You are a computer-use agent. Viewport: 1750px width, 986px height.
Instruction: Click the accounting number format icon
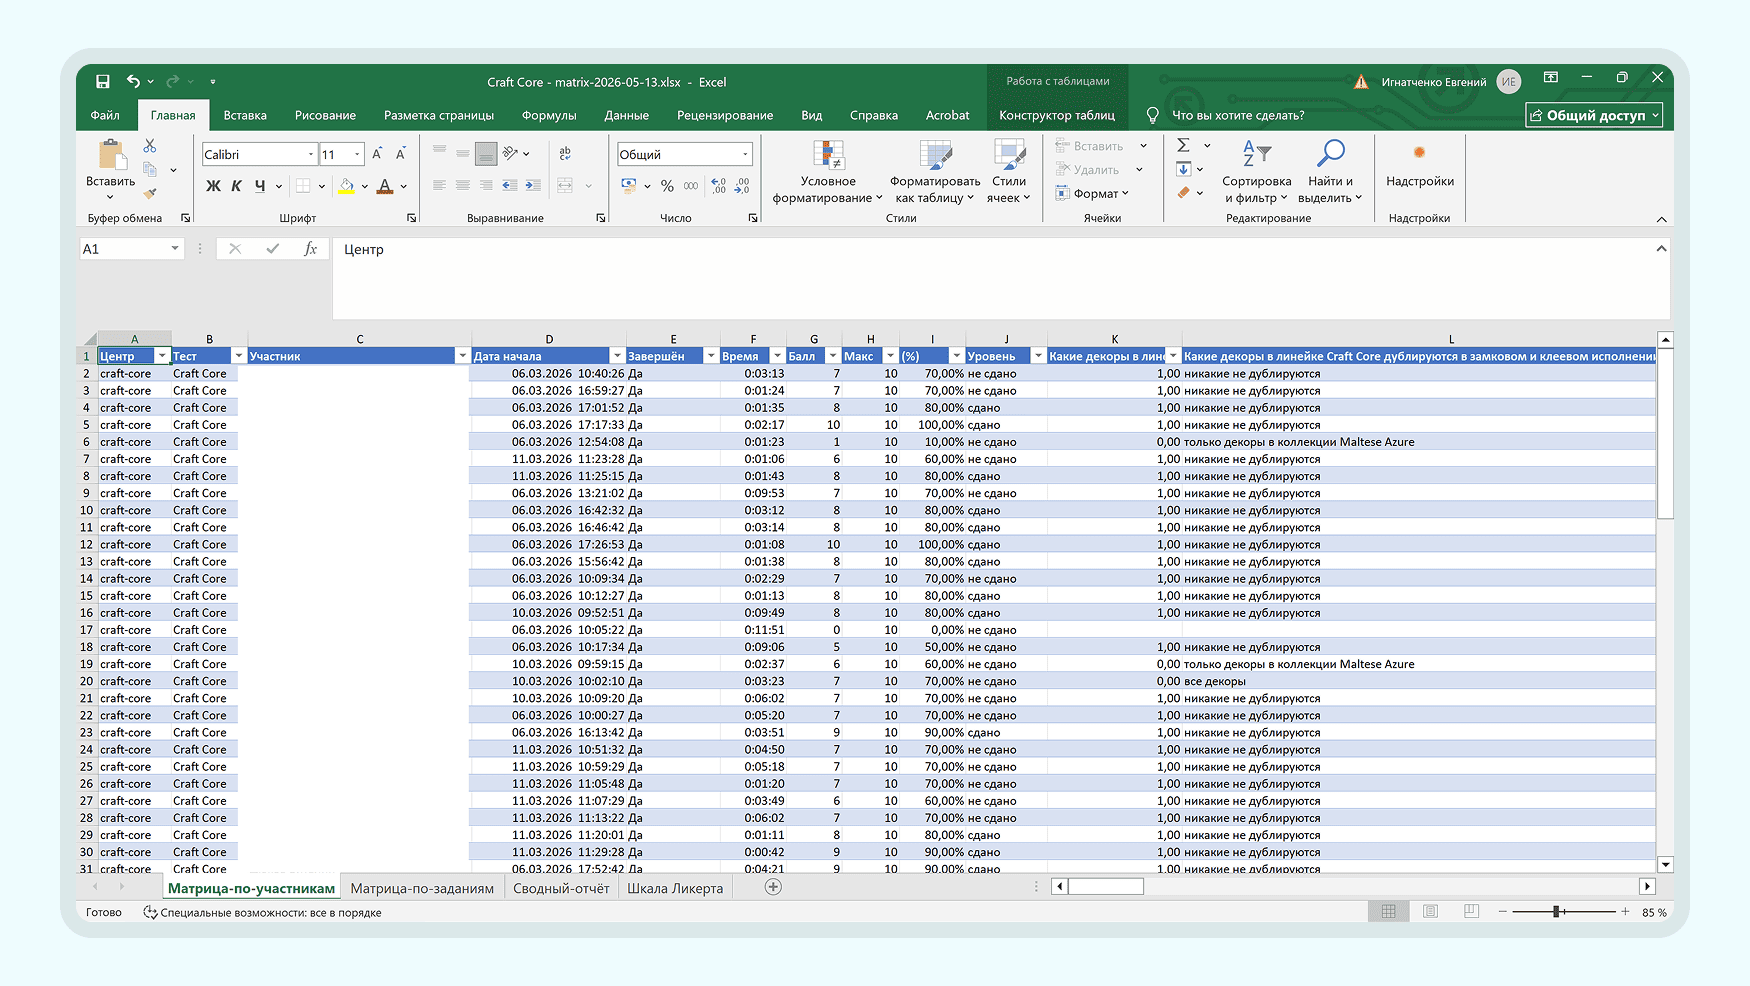[629, 186]
